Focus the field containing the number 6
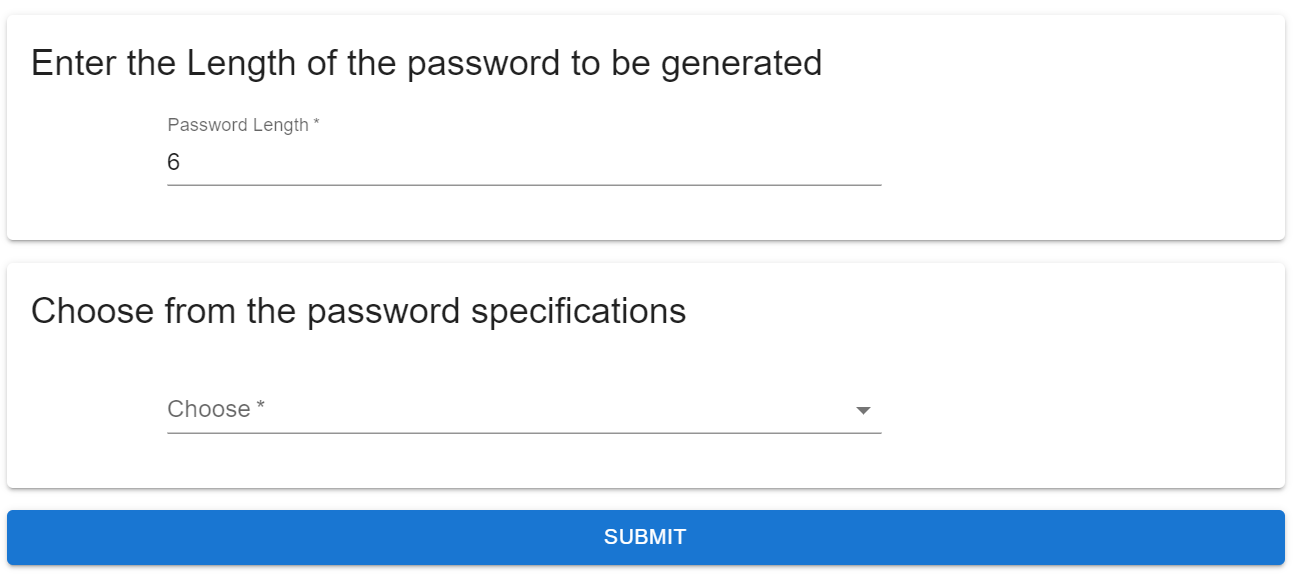Image resolution: width=1297 pixels, height=583 pixels. pos(524,162)
